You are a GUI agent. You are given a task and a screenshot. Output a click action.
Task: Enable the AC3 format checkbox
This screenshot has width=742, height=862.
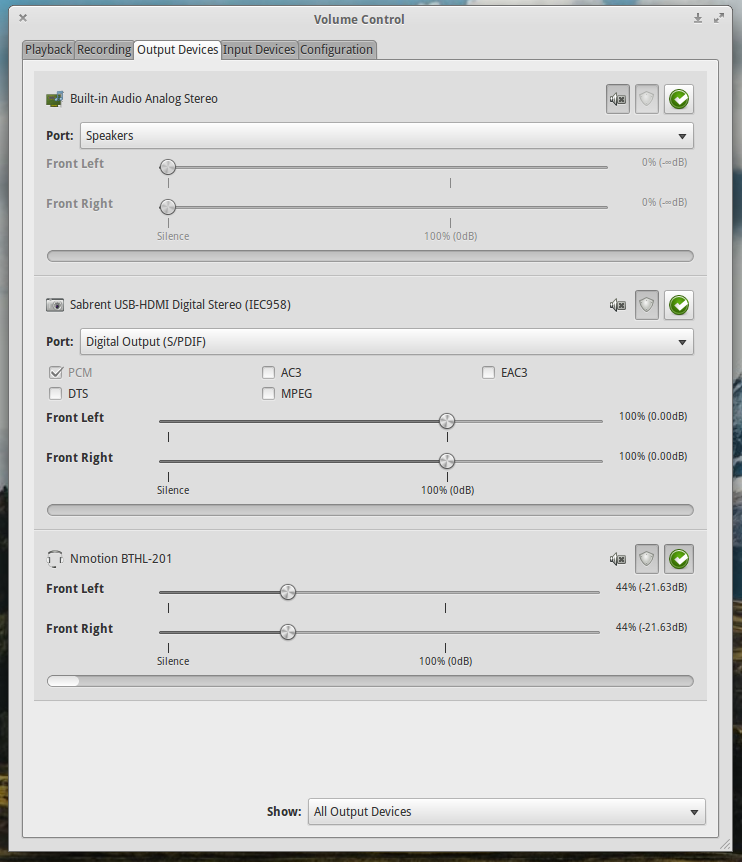coord(268,373)
